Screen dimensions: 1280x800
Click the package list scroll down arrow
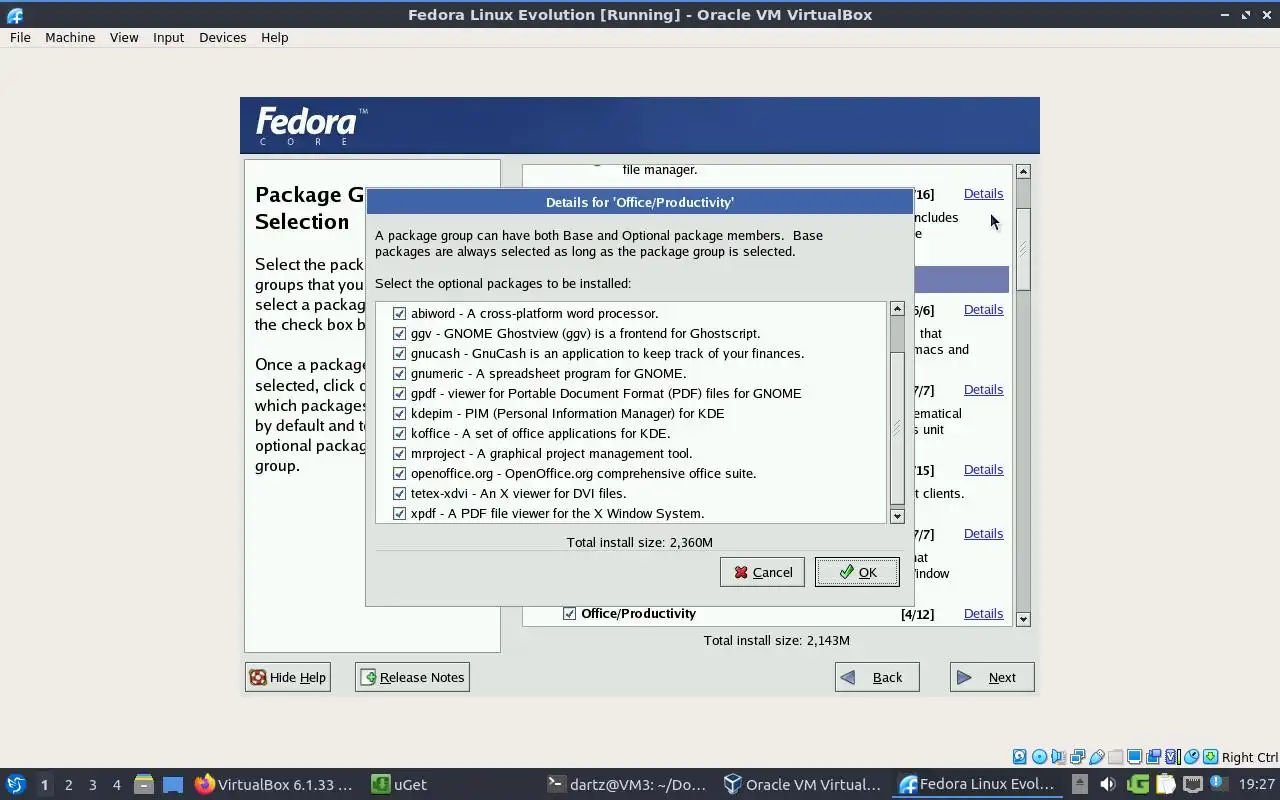(897, 516)
